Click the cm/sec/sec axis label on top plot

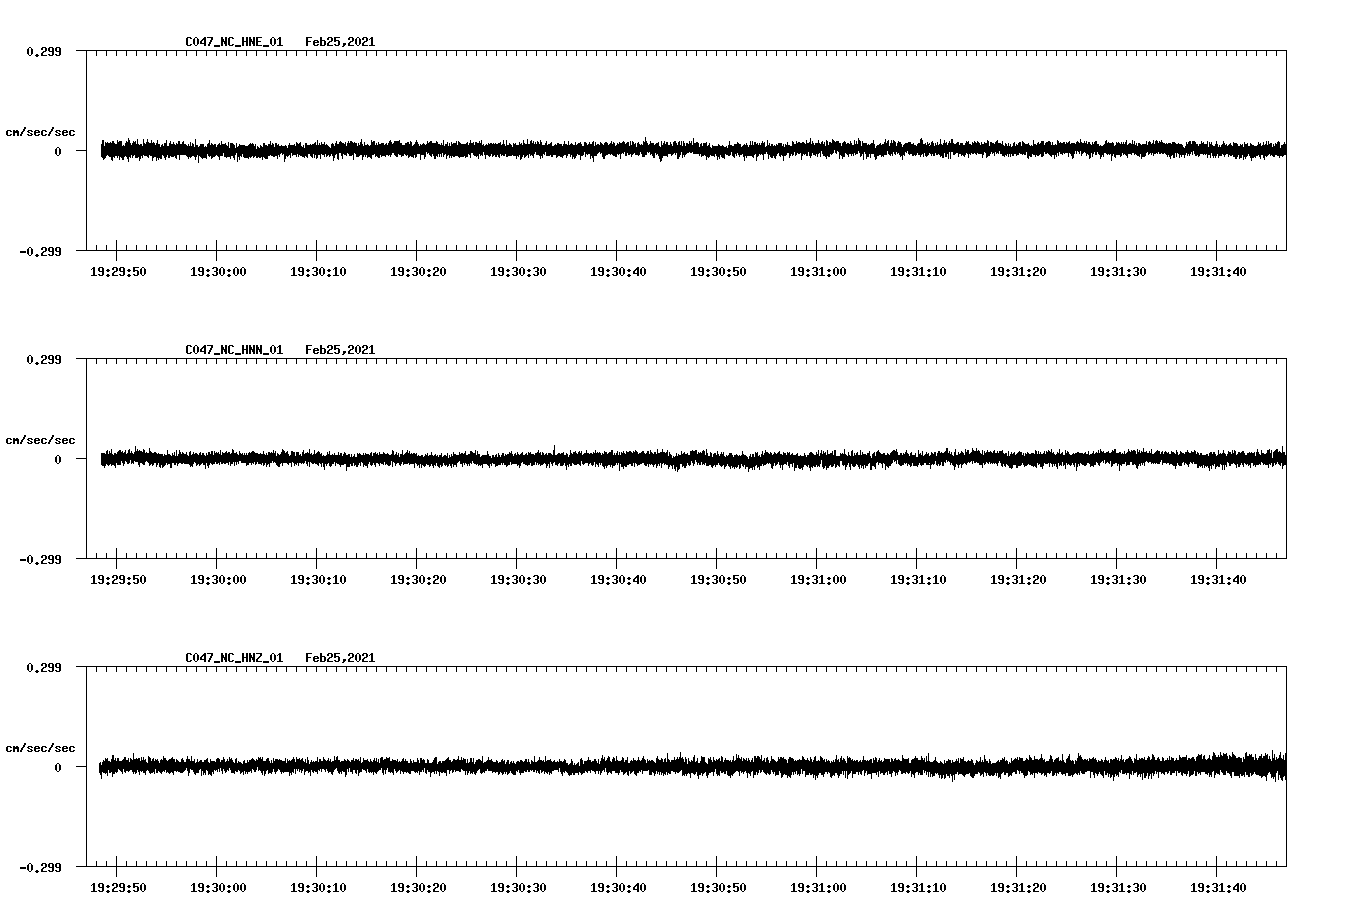pyautogui.click(x=40, y=133)
